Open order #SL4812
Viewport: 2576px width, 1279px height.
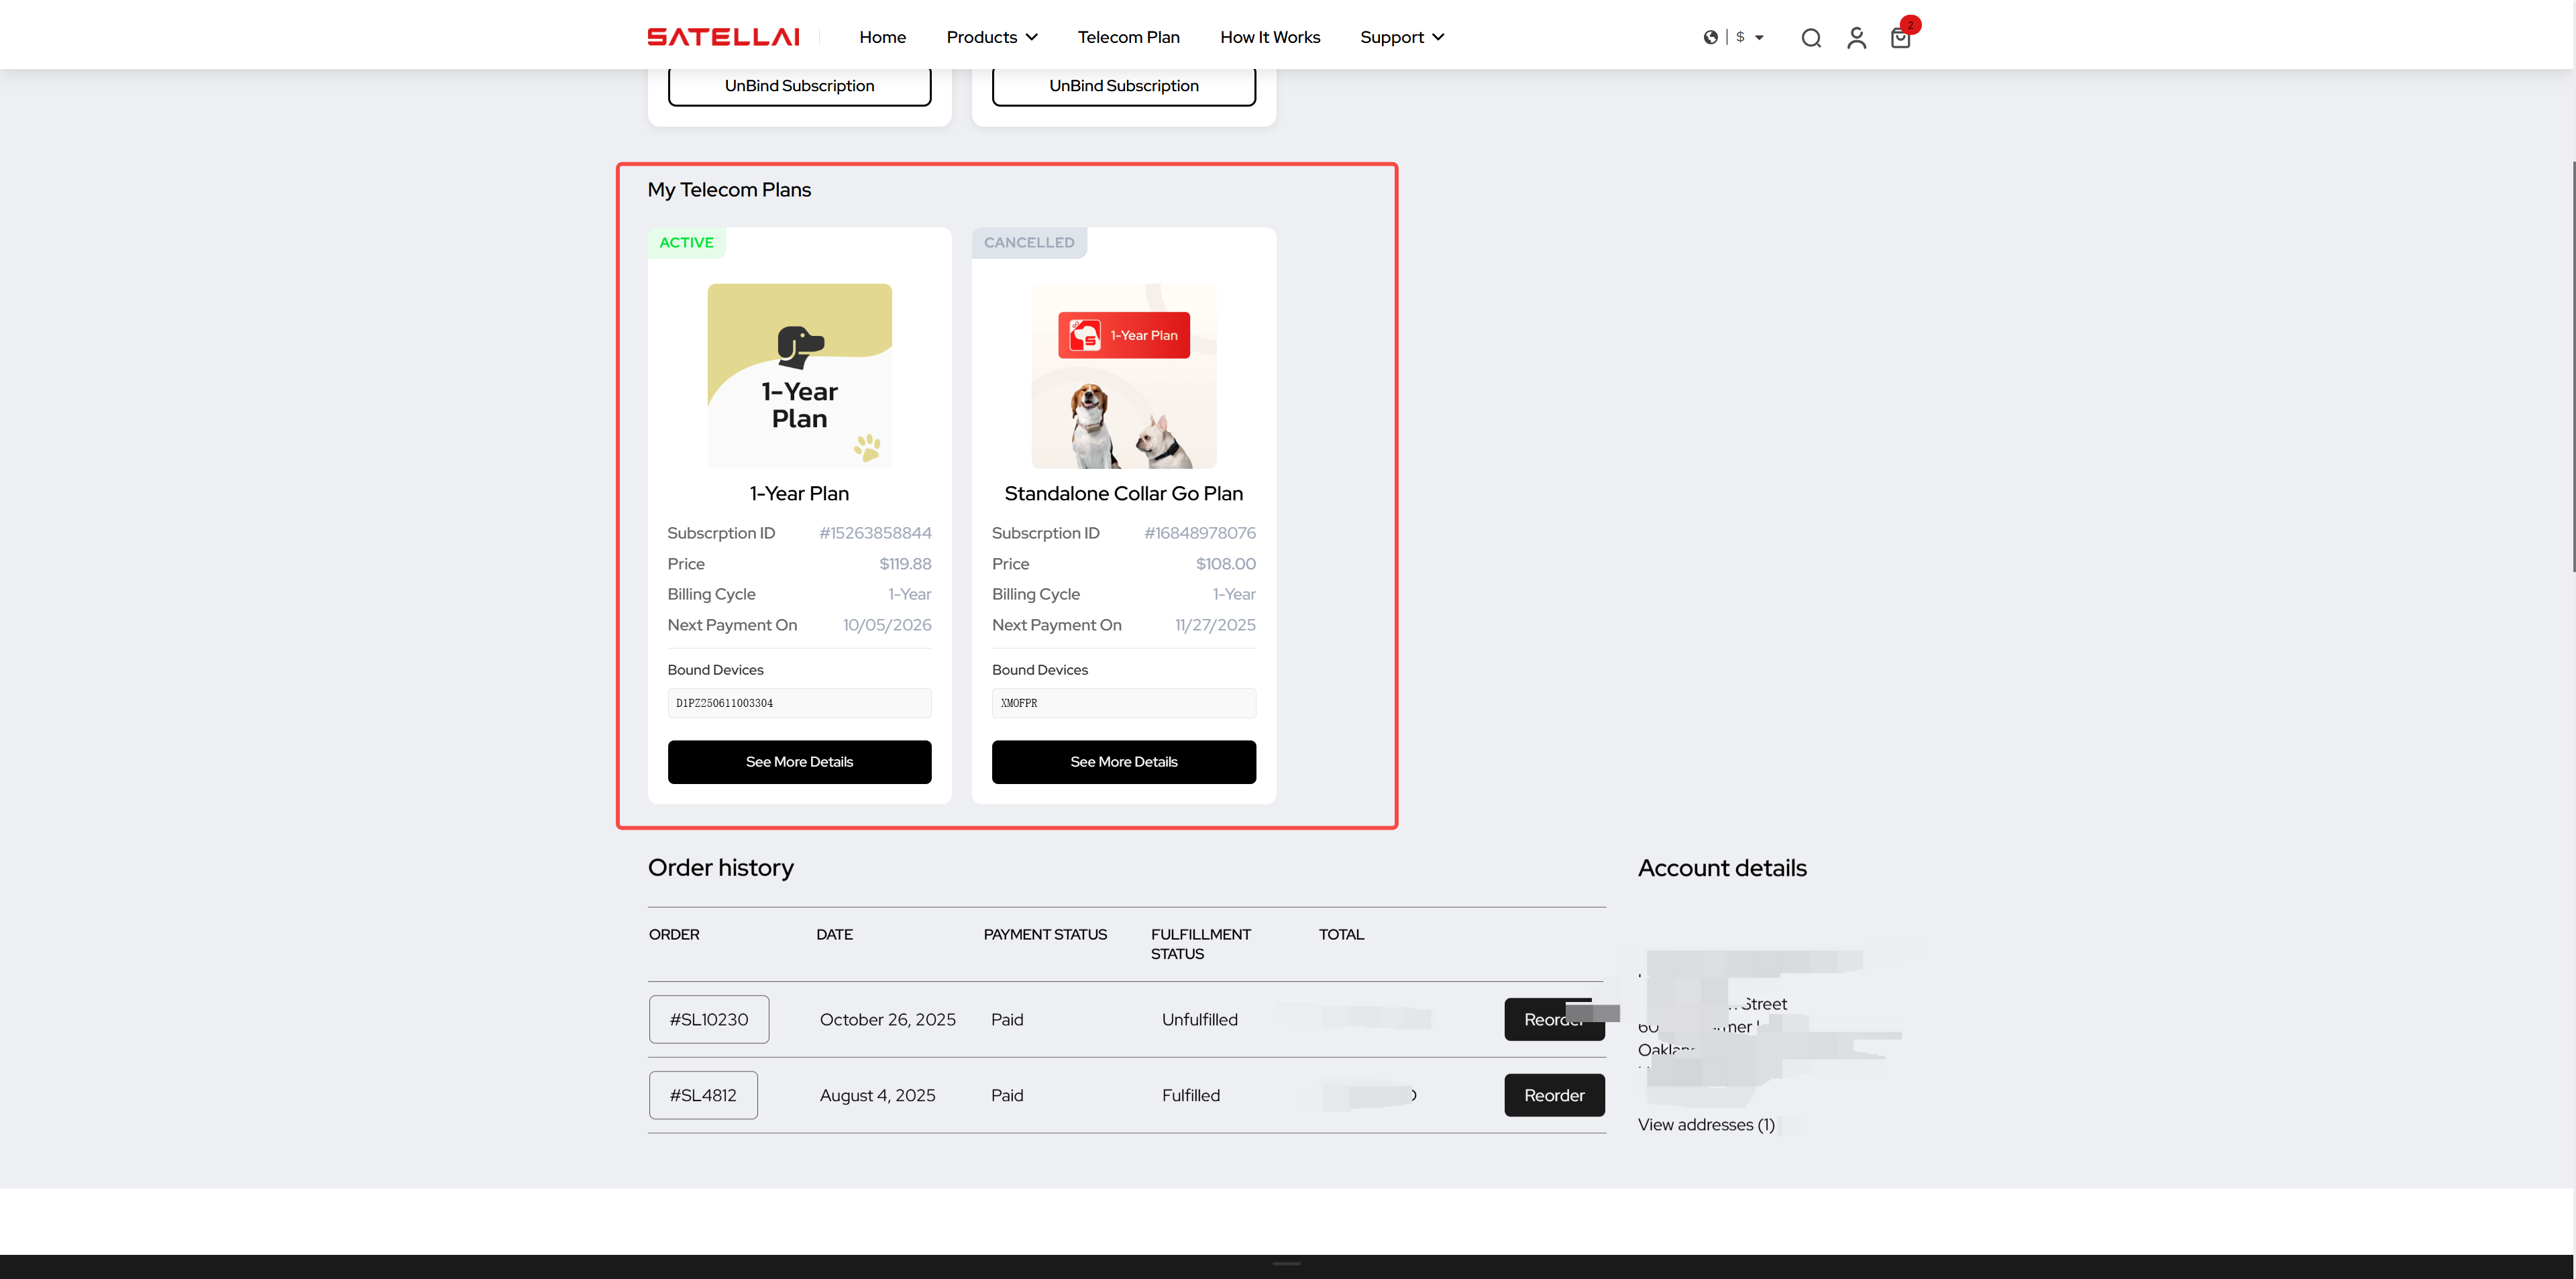point(703,1095)
